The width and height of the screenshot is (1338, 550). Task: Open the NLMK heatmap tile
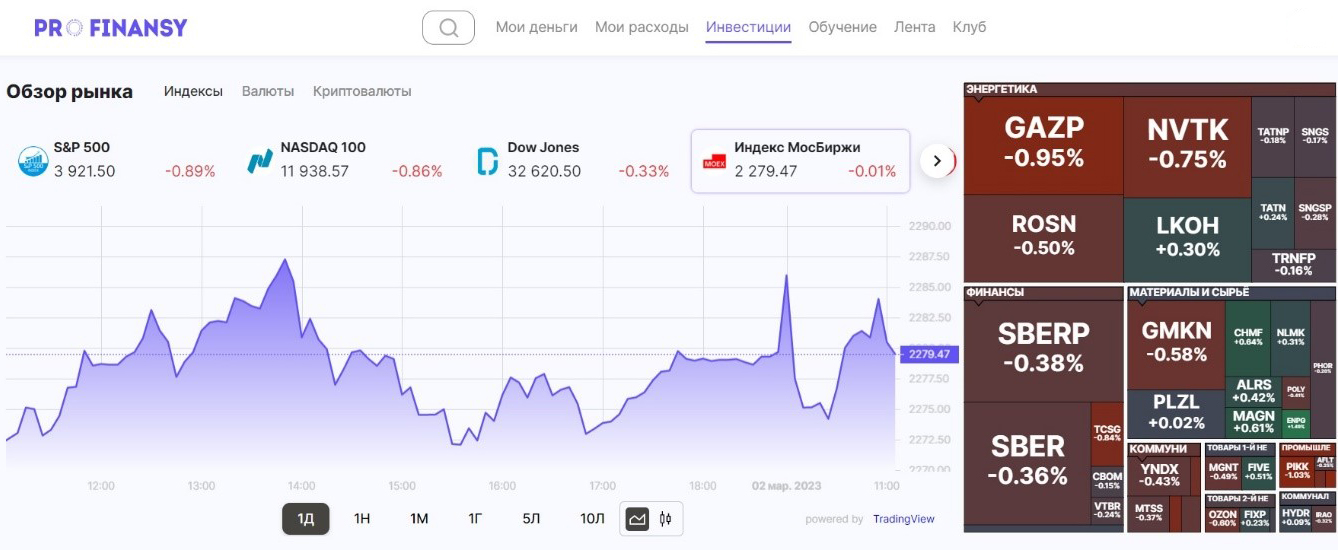point(1290,338)
